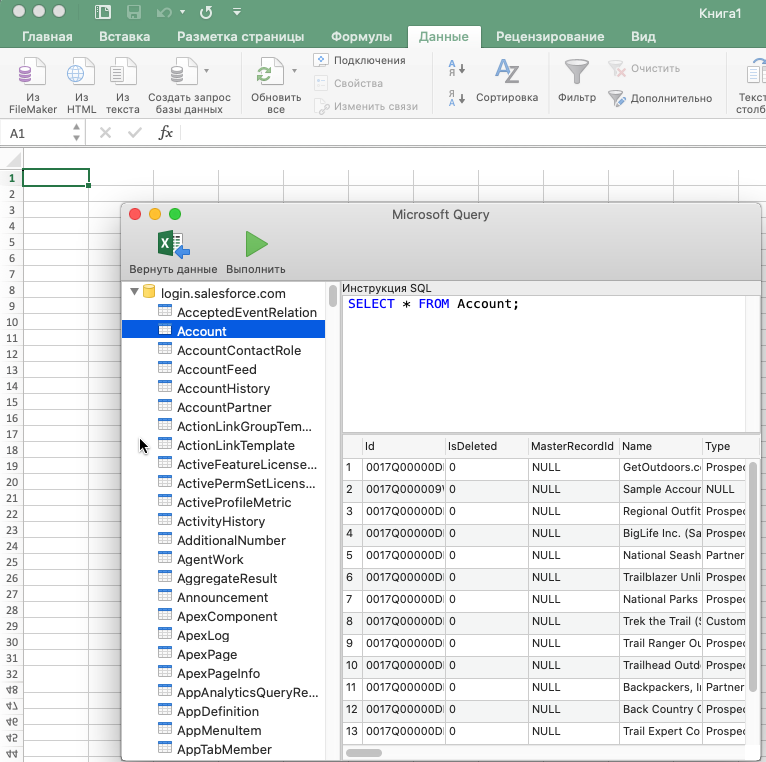This screenshot has height=762, width=766.
Task: Select the ApexLog table
Action: [223, 636]
